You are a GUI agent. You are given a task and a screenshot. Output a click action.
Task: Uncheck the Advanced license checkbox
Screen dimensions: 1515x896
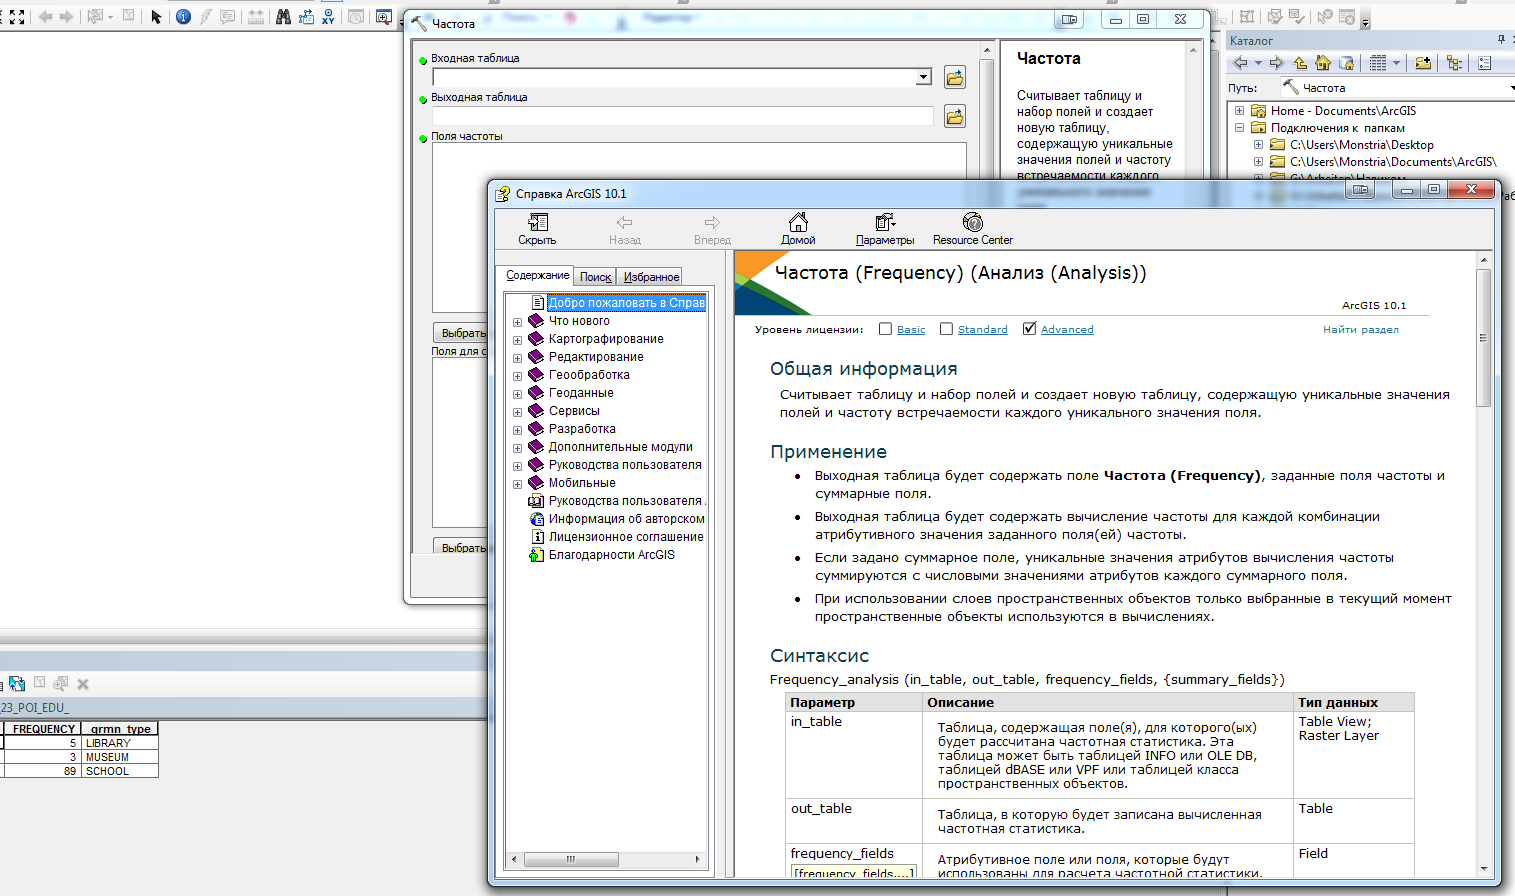(1029, 329)
